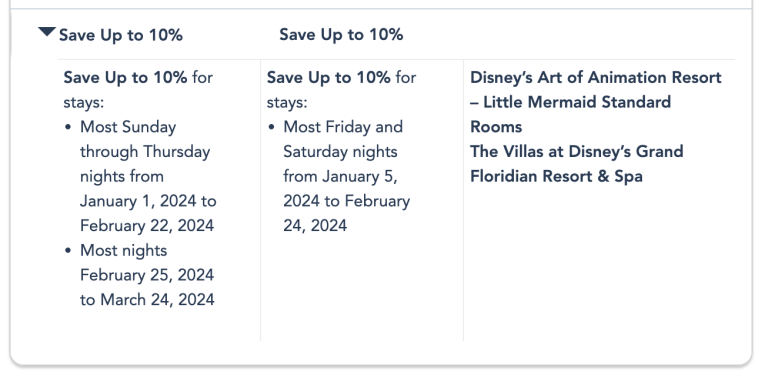
Task: Click February 22, 2024 date text
Action: click(147, 226)
